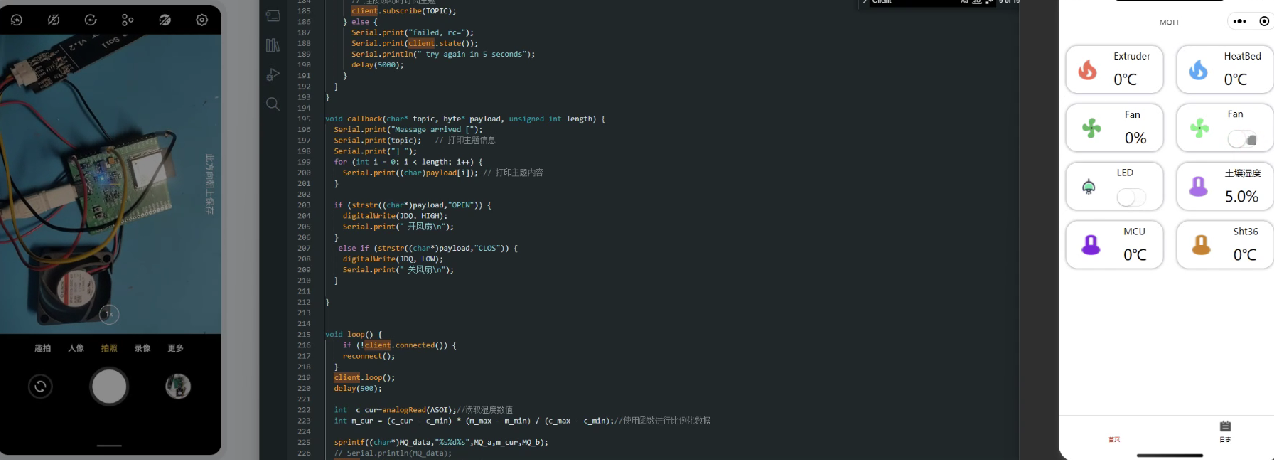Click the "digitalWrite(IO0, HIGH);" line
Viewport: 1274px width, 460px height.
pos(394,215)
